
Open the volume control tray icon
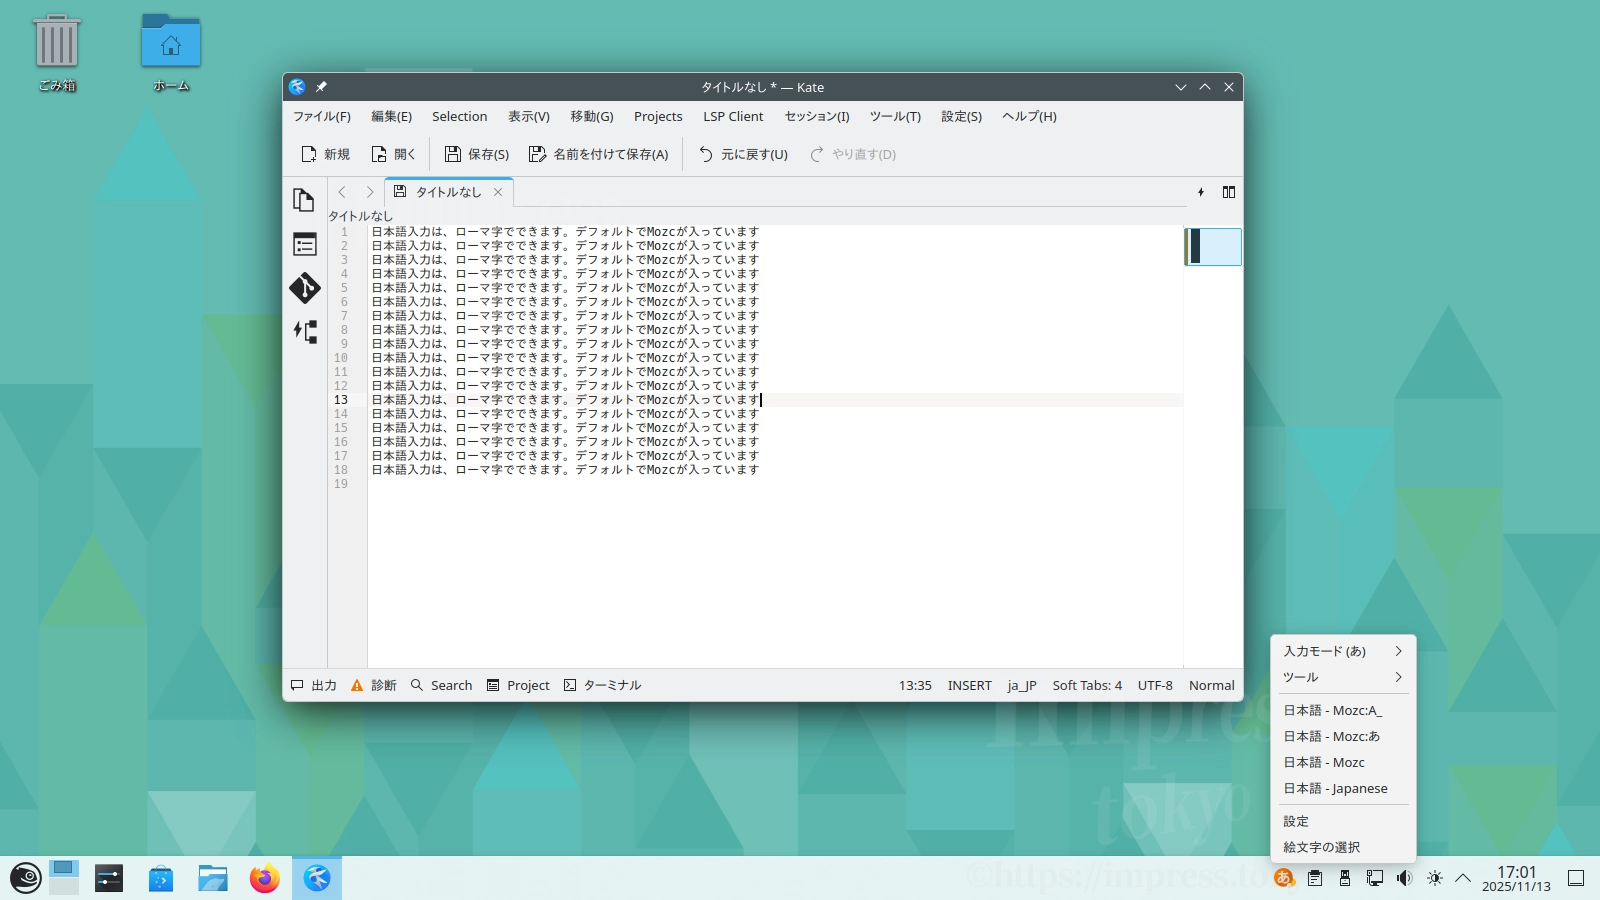click(1405, 878)
